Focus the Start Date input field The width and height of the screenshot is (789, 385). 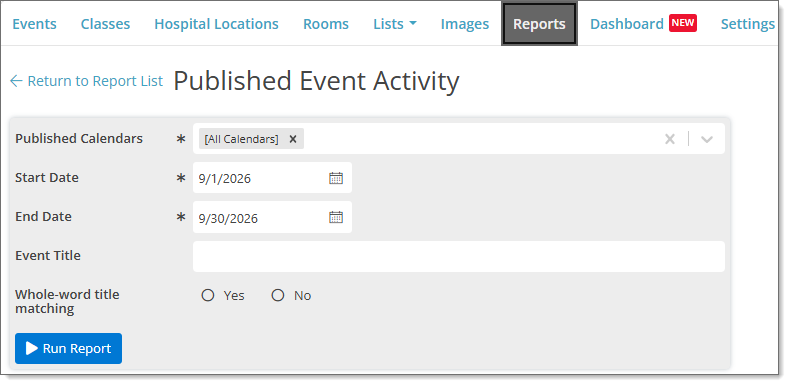coord(272,178)
